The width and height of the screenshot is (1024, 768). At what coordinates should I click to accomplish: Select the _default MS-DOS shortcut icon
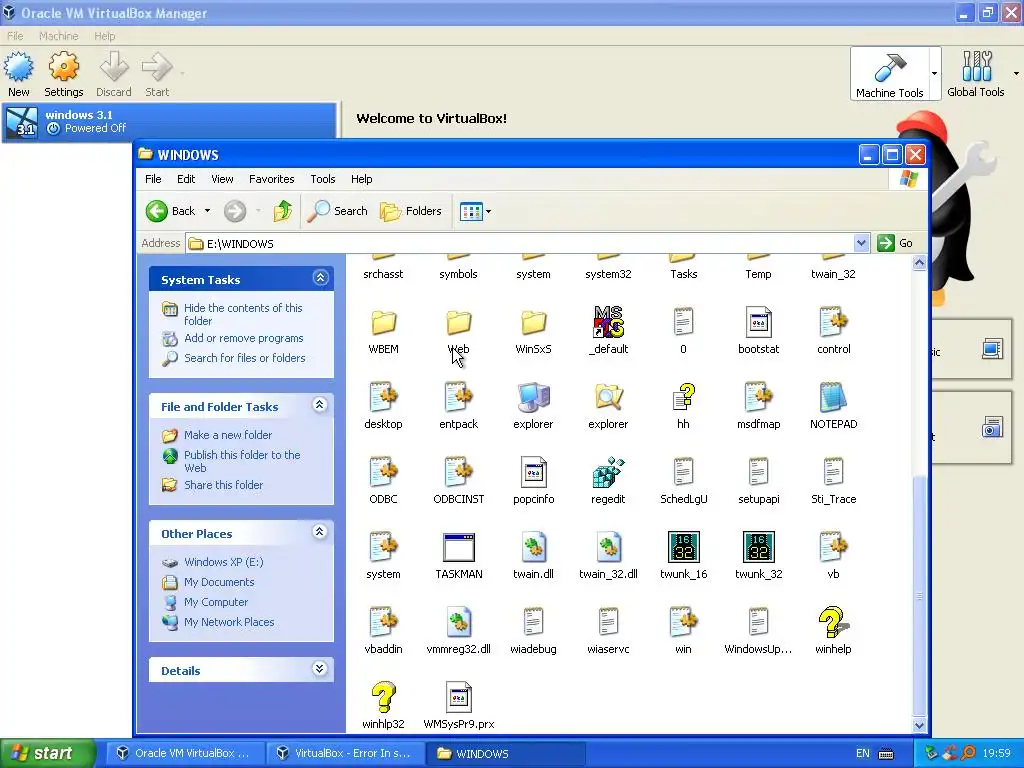pyautogui.click(x=608, y=323)
